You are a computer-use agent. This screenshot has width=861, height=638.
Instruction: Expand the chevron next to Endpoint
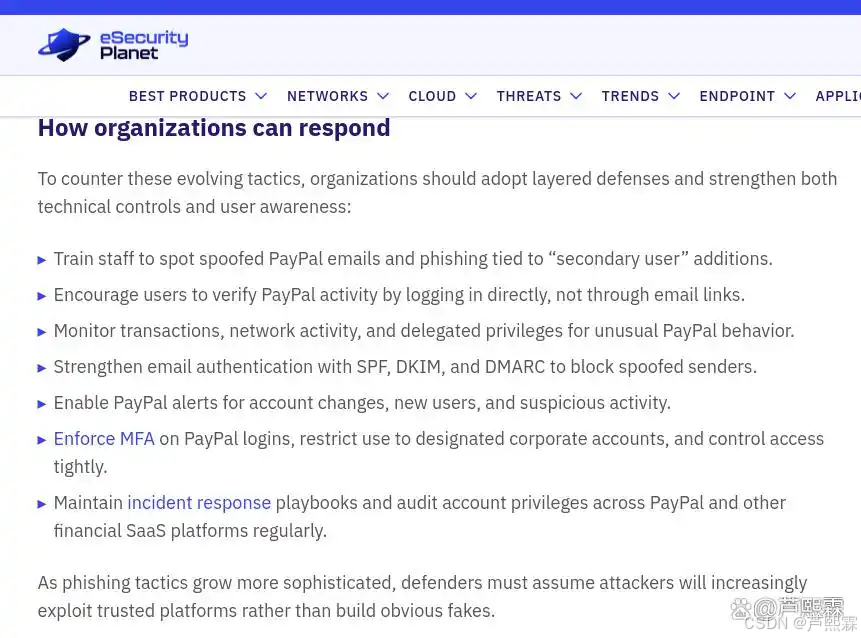790,96
